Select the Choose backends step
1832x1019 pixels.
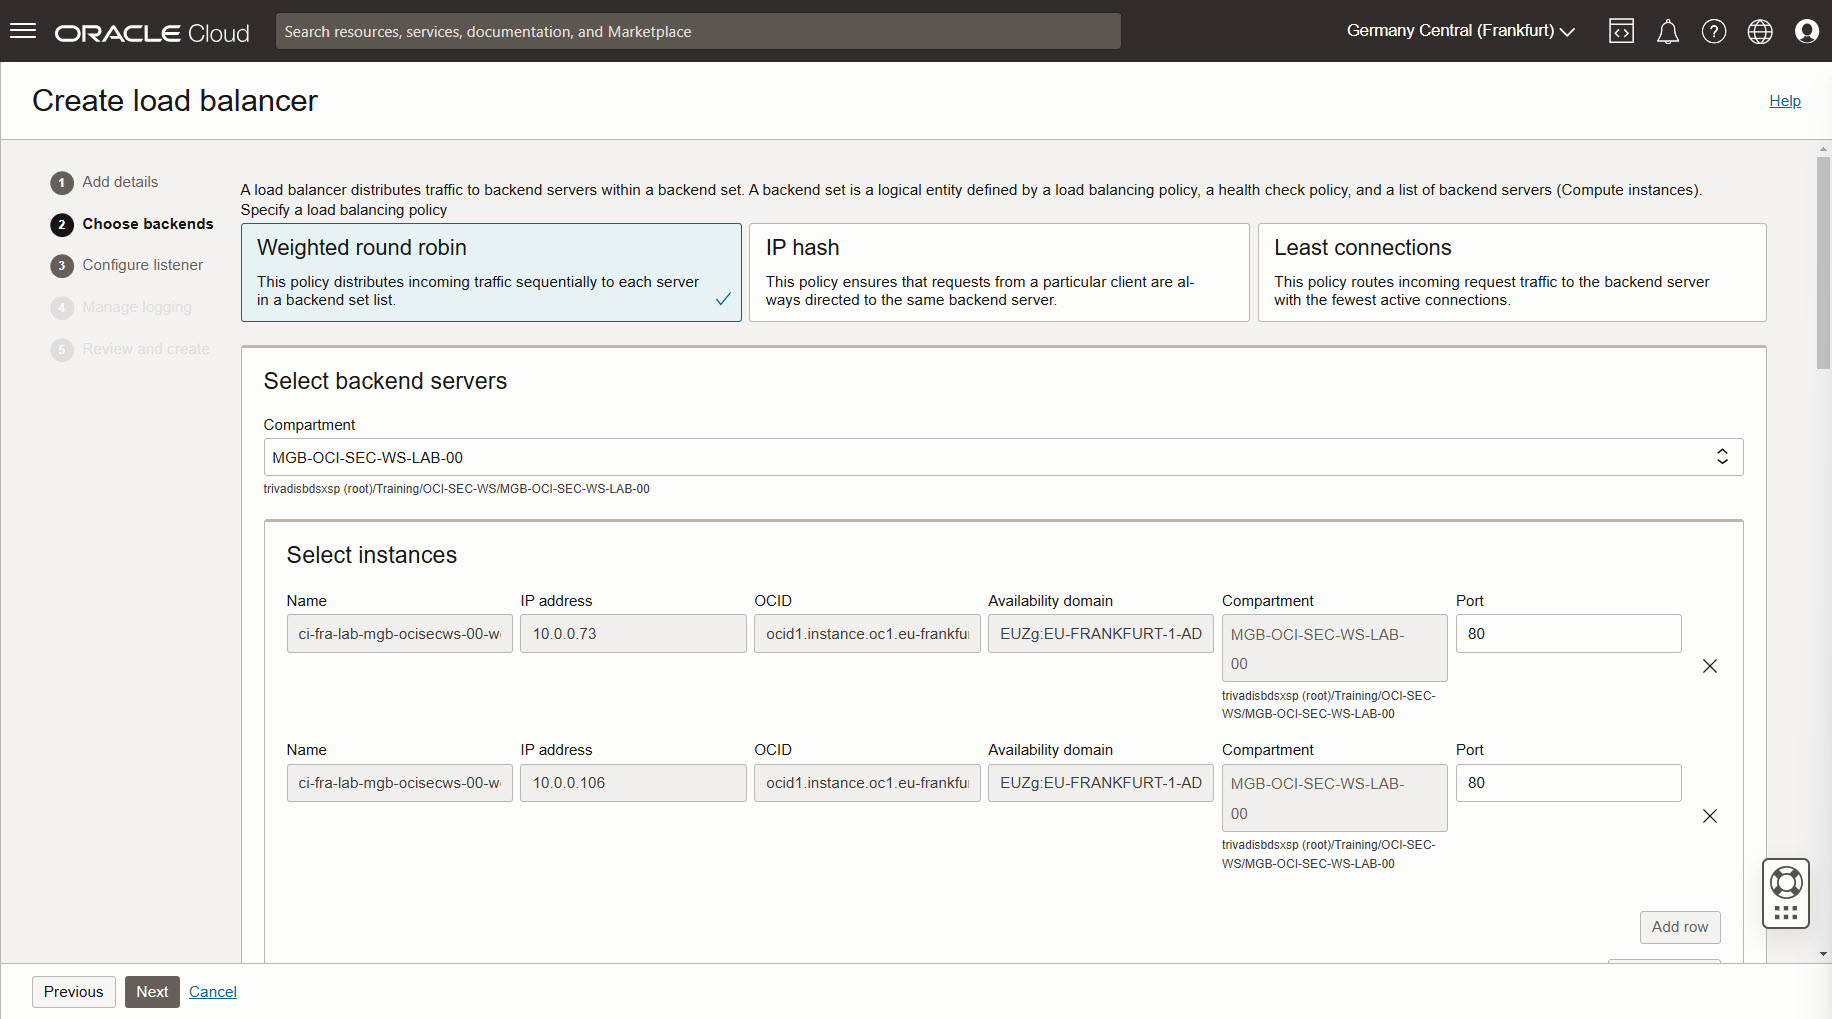click(132, 224)
